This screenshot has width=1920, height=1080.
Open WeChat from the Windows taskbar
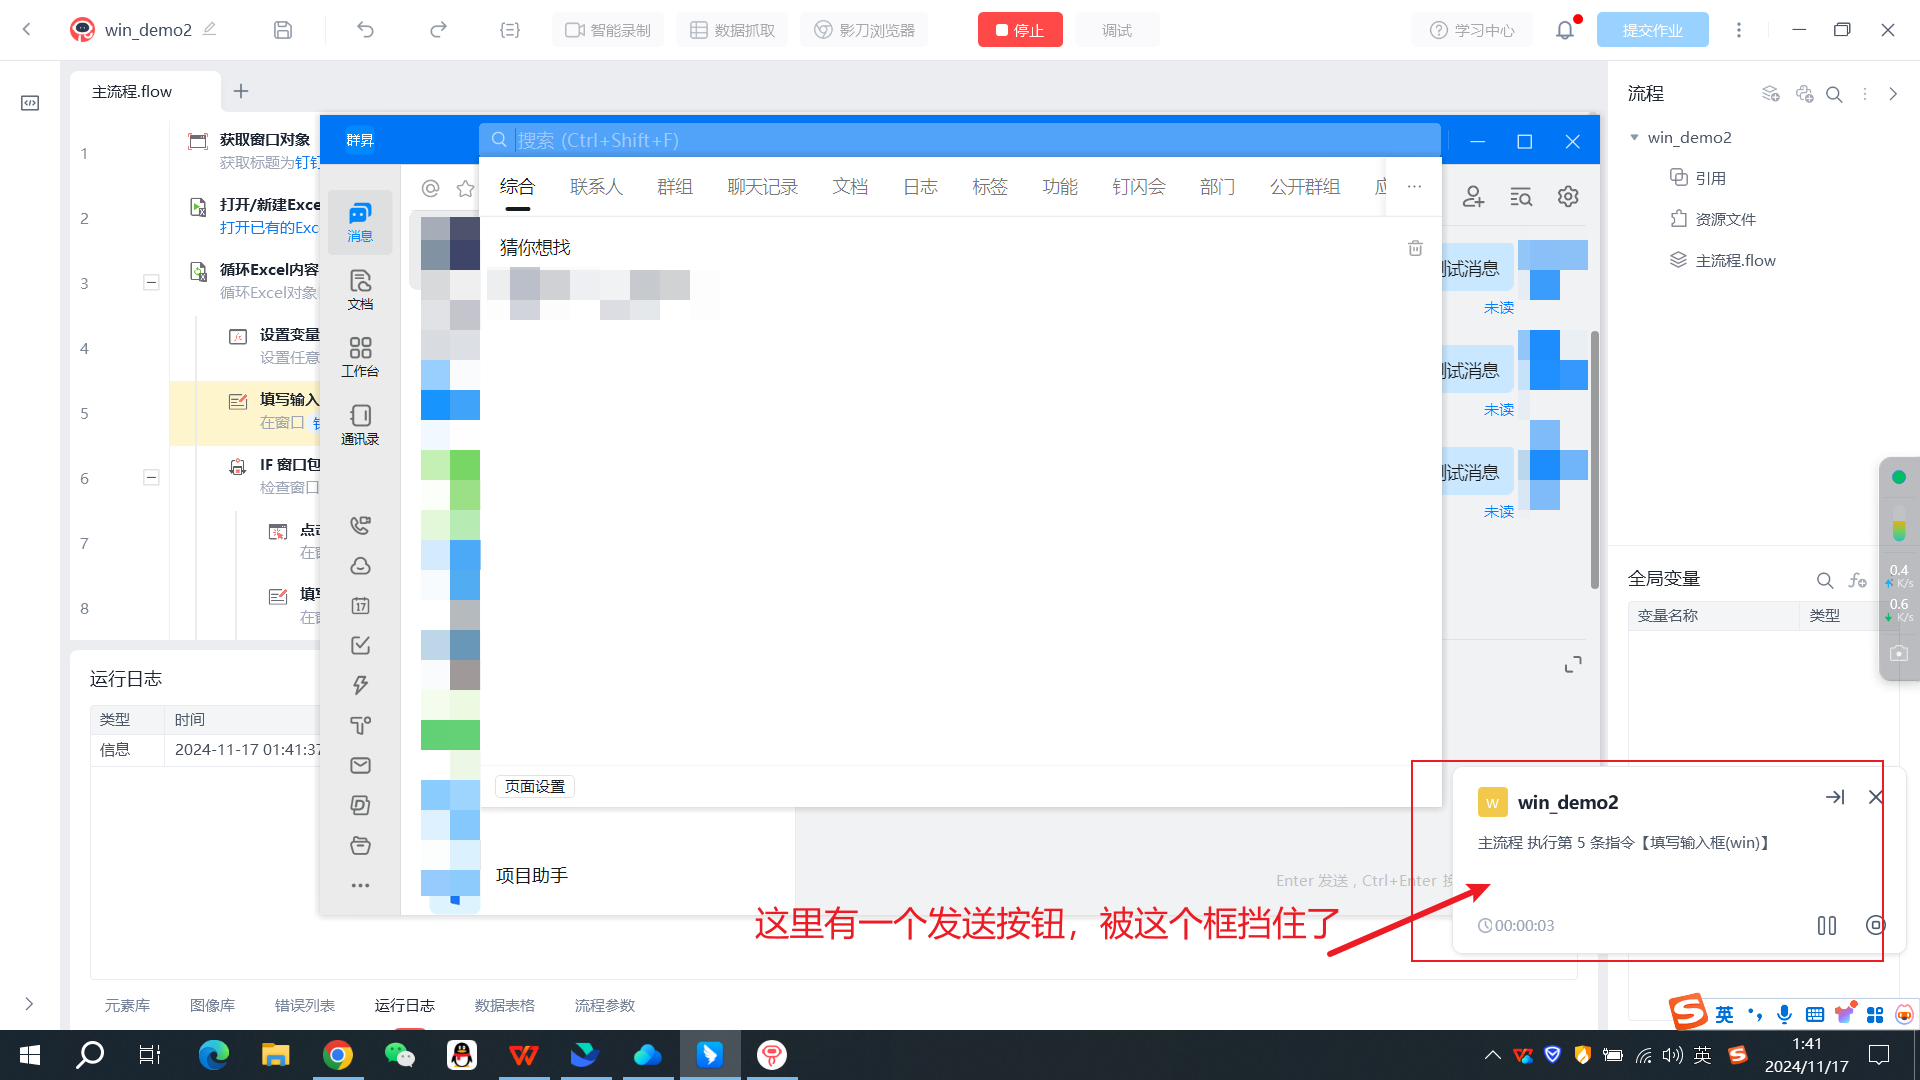400,1055
